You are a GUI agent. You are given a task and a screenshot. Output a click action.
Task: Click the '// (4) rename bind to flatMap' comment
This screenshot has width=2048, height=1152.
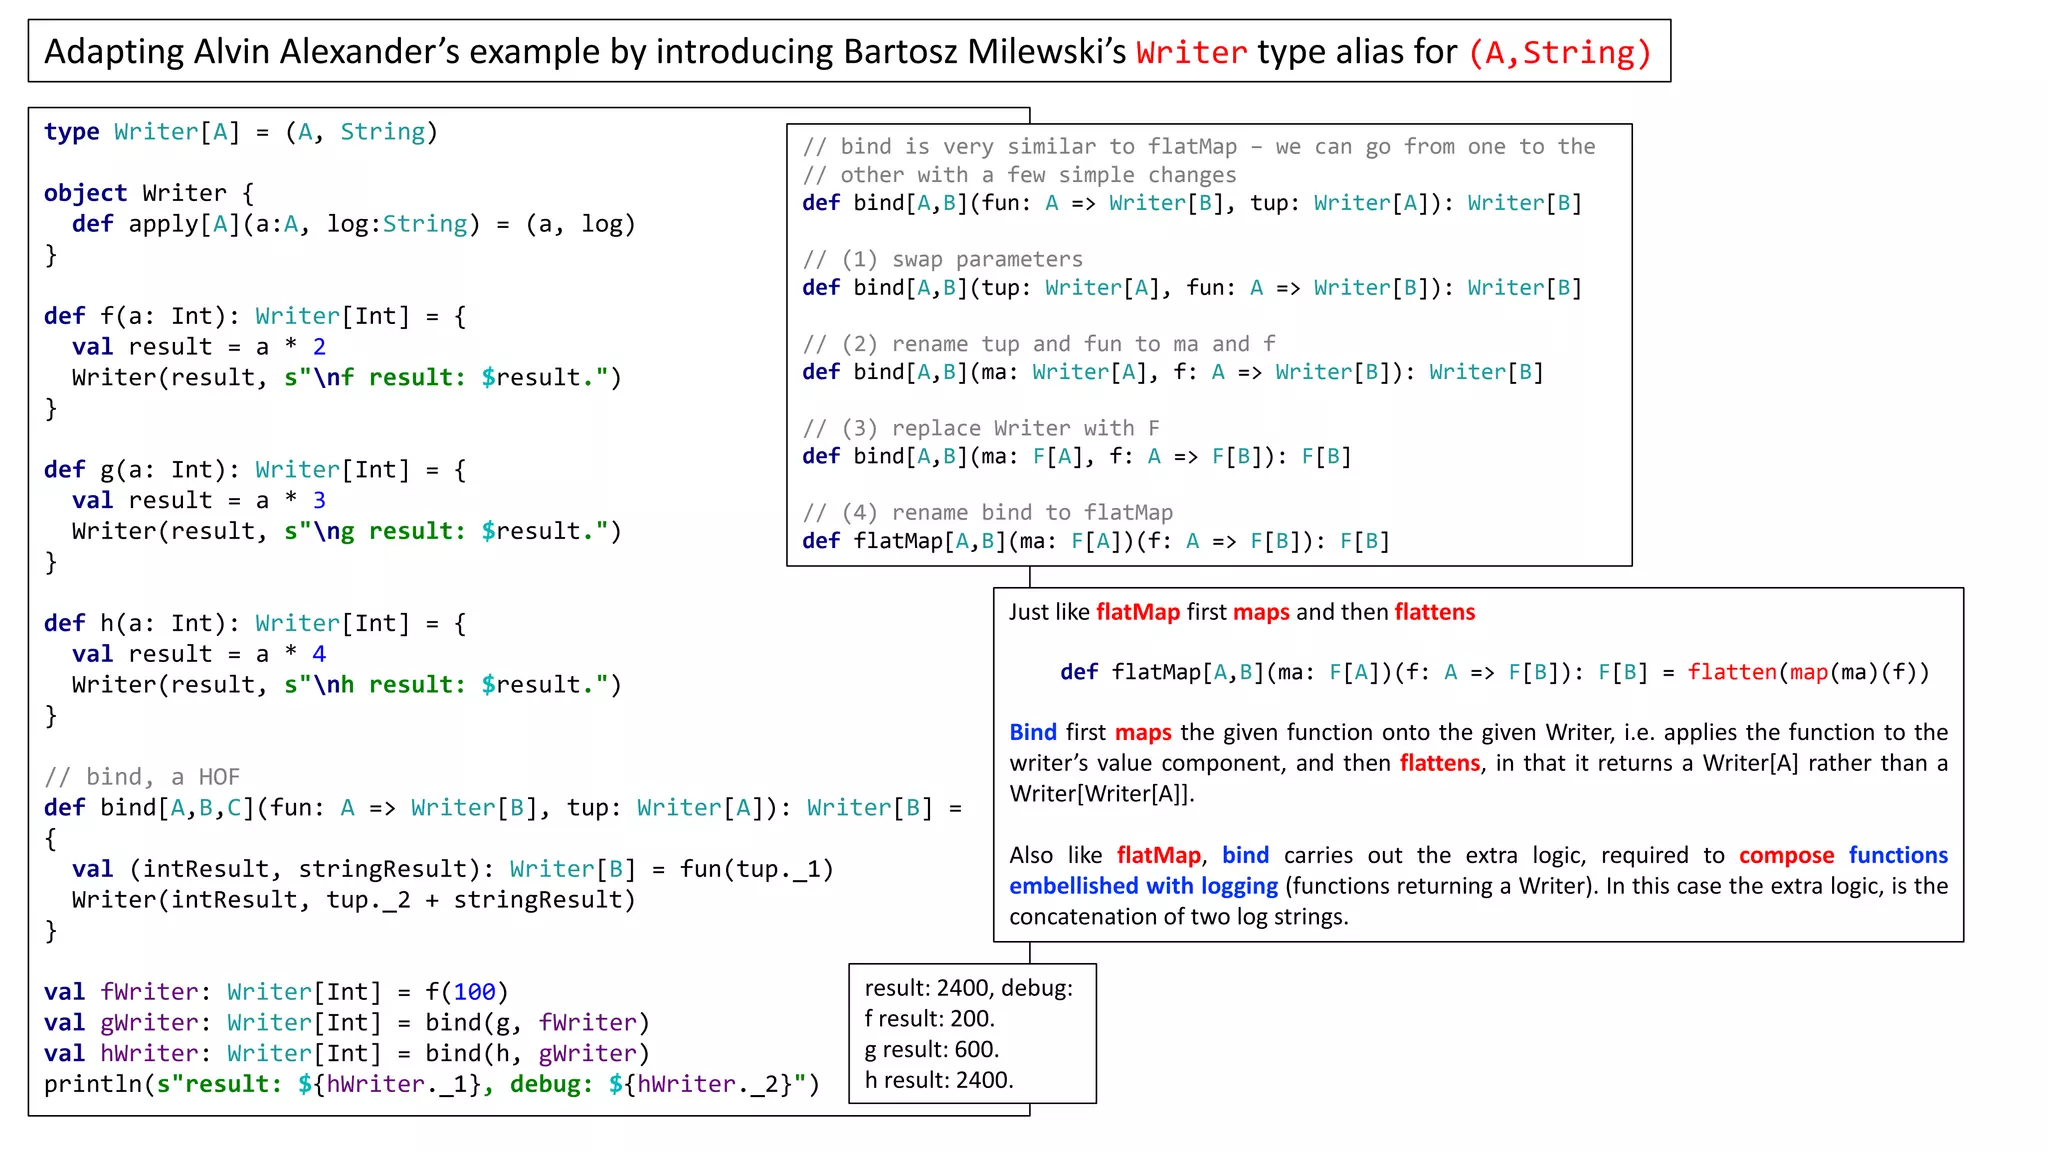[987, 513]
